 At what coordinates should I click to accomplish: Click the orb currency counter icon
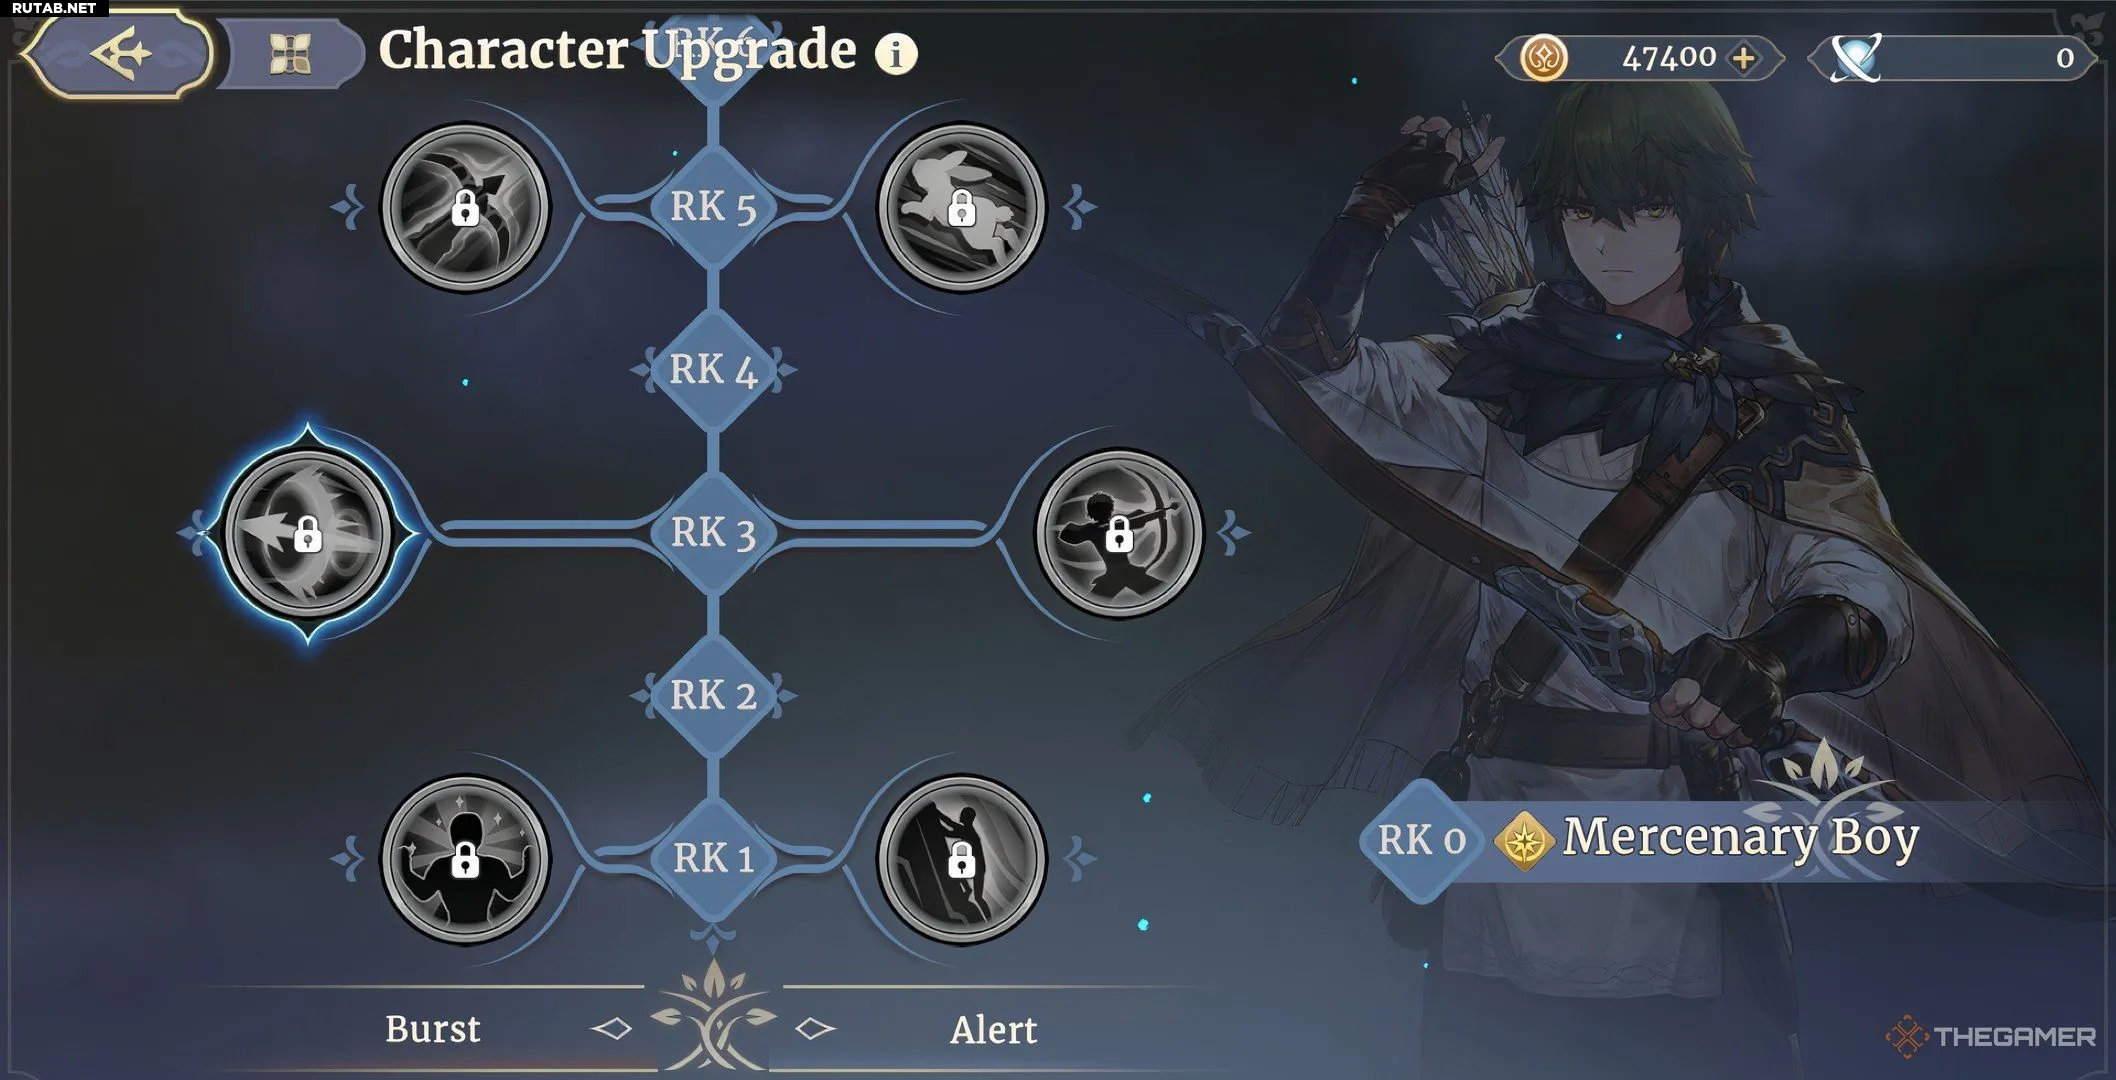click(1856, 58)
